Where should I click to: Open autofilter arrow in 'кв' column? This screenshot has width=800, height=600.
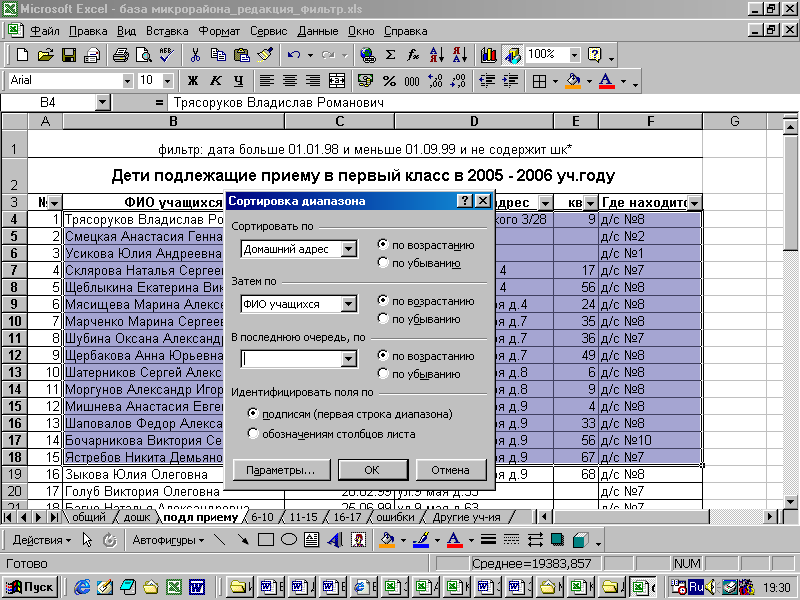590,203
